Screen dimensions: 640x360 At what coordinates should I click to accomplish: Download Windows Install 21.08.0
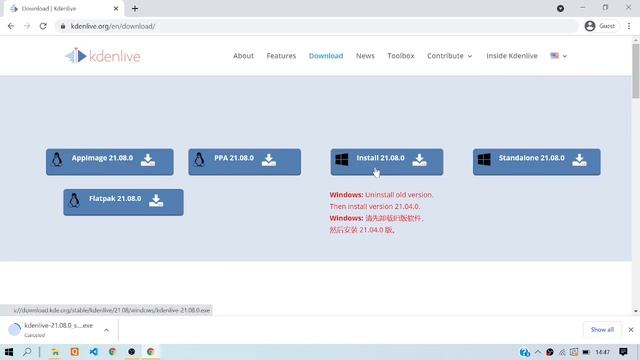pyautogui.click(x=387, y=162)
